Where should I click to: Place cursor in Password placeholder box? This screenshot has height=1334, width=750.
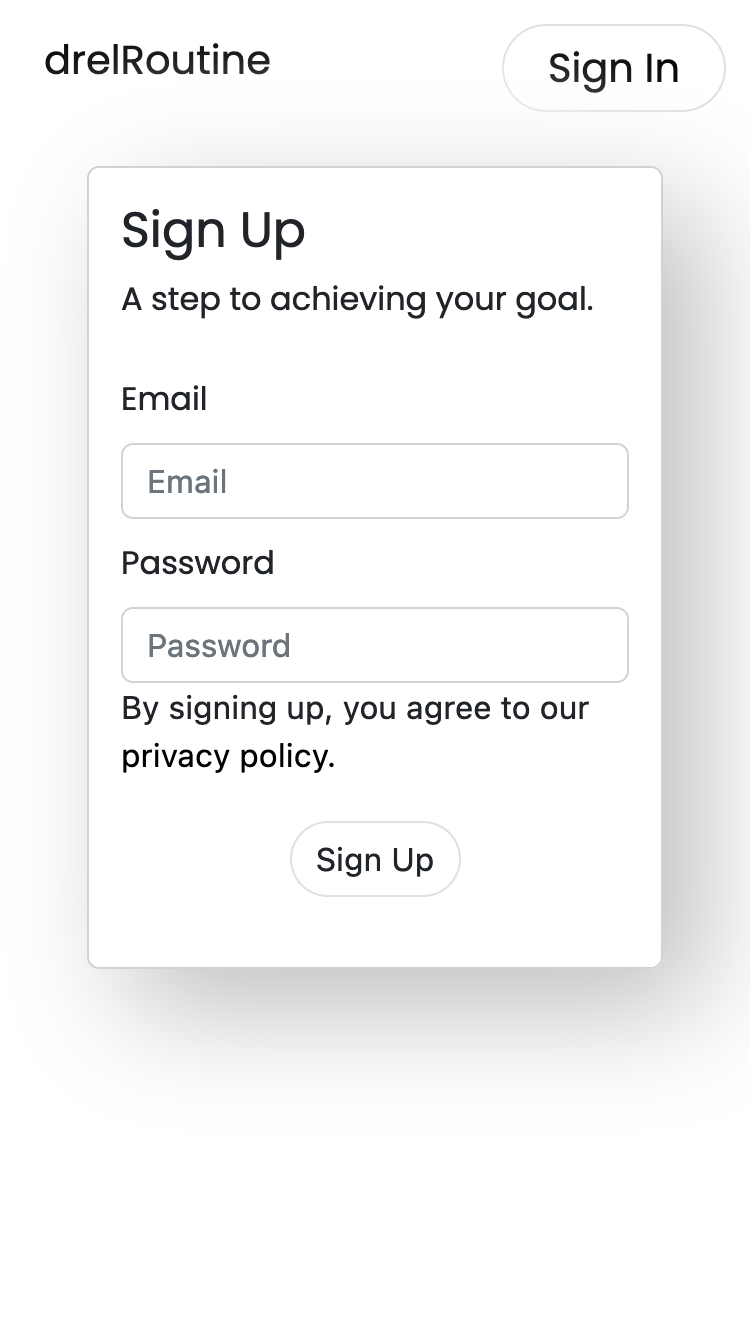374,645
